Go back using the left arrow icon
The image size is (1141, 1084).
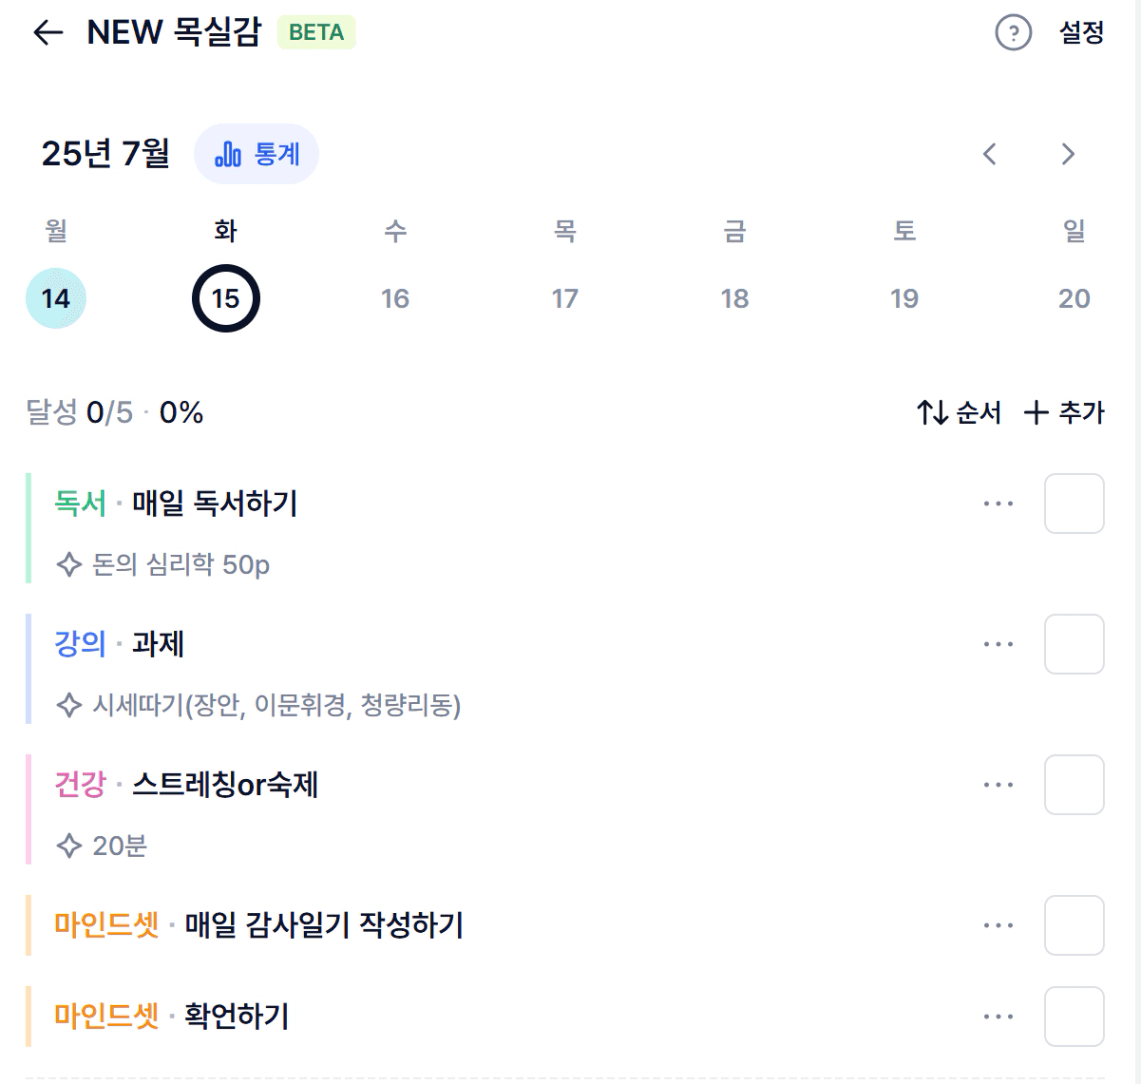48,33
